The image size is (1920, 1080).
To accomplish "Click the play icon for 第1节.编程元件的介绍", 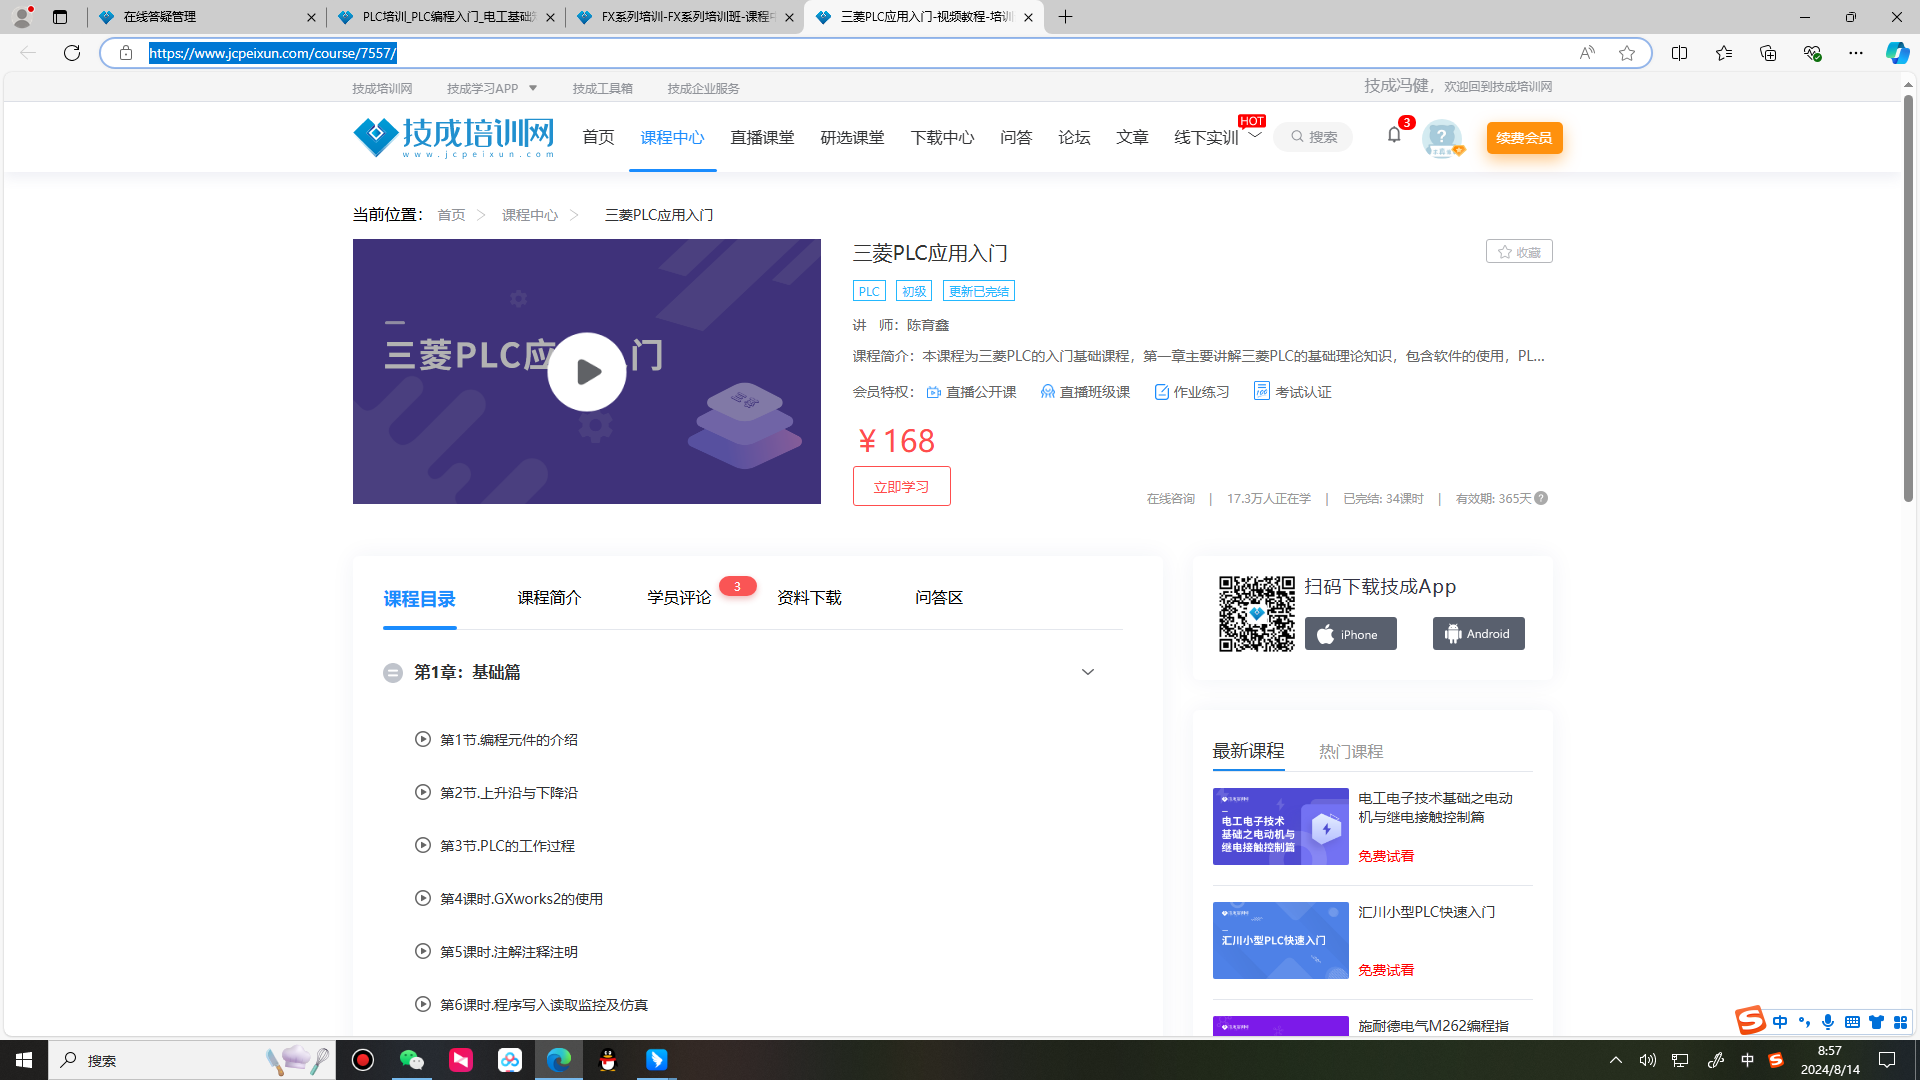I will 423,739.
